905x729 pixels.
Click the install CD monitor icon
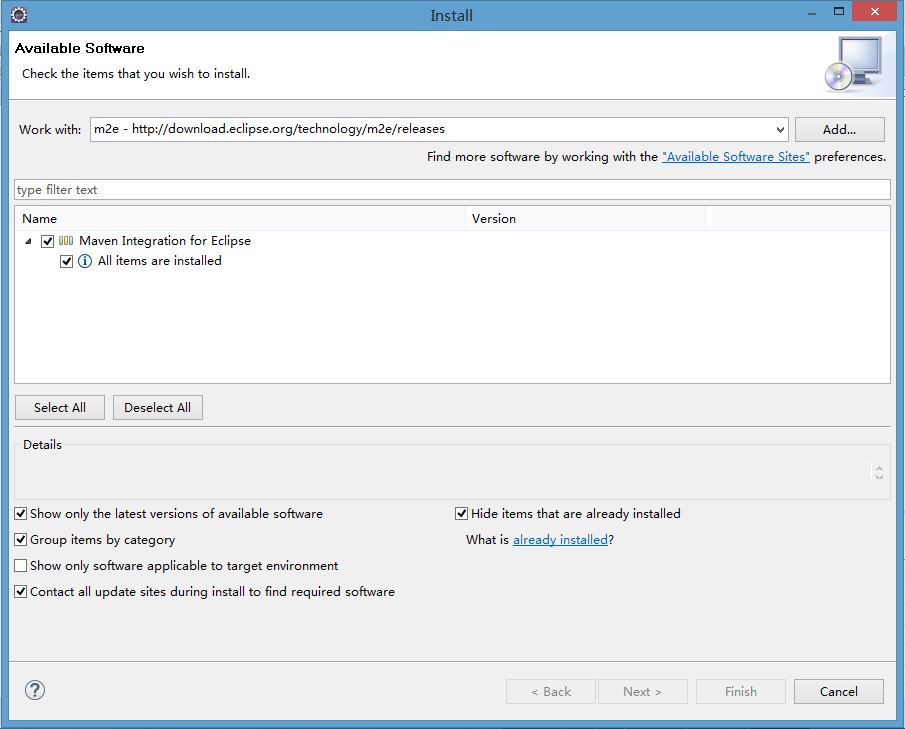click(x=853, y=63)
